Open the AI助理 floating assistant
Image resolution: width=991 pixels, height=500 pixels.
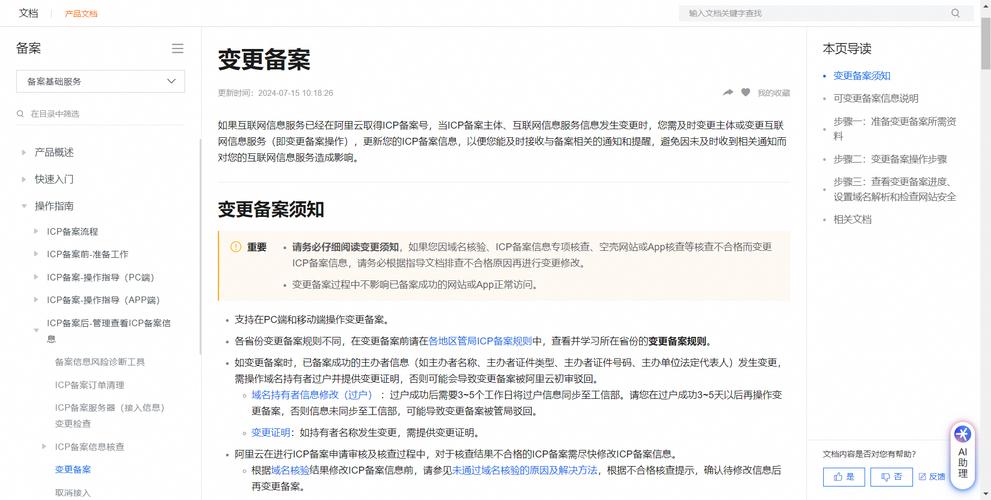click(x=963, y=453)
